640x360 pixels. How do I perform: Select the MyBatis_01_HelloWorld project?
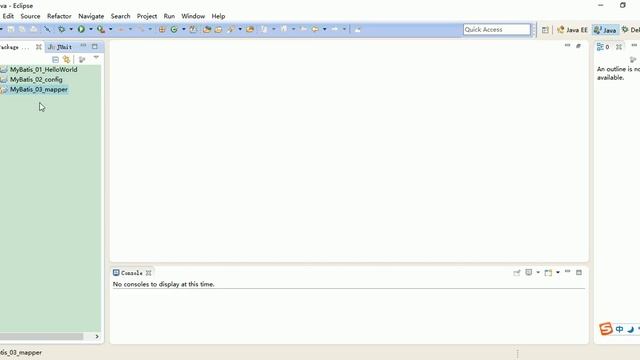pyautogui.click(x=44, y=69)
